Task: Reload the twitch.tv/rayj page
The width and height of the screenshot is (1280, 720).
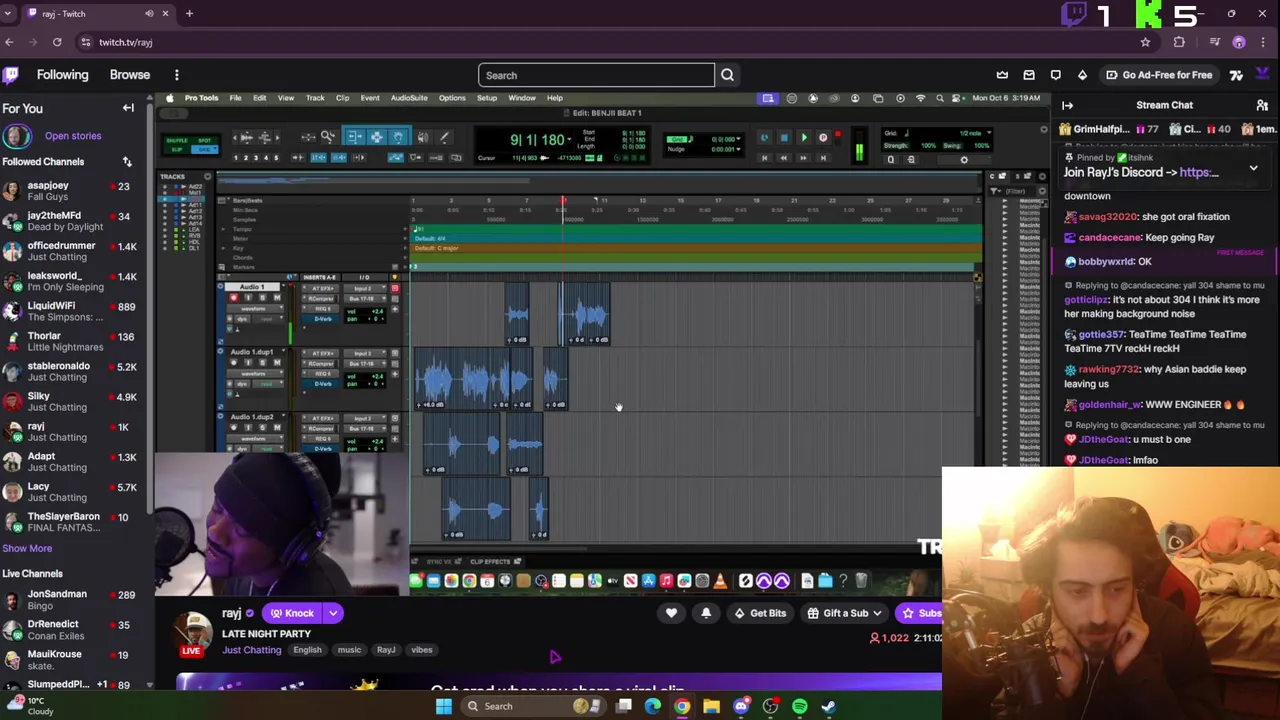Action: 57,42
